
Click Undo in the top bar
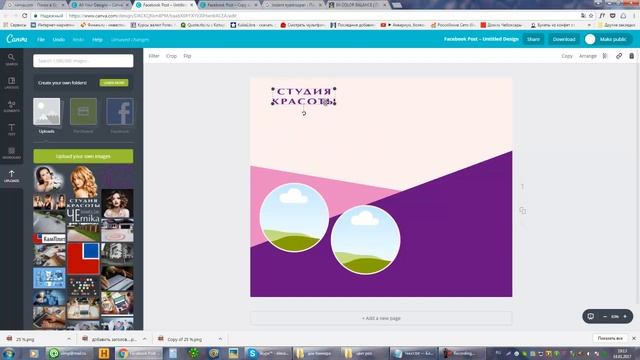(x=59, y=40)
